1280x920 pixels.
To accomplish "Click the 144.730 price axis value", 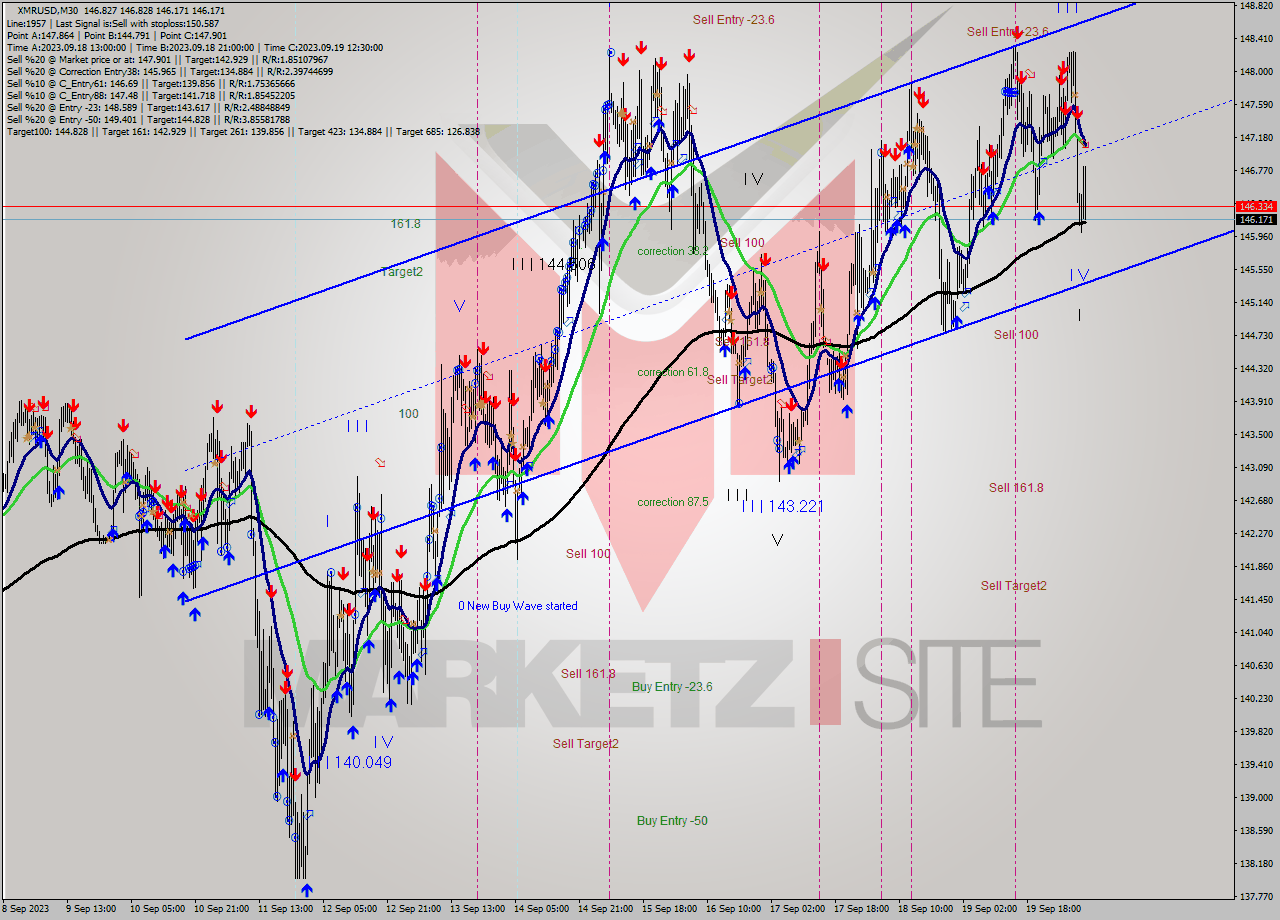I will (x=1256, y=336).
